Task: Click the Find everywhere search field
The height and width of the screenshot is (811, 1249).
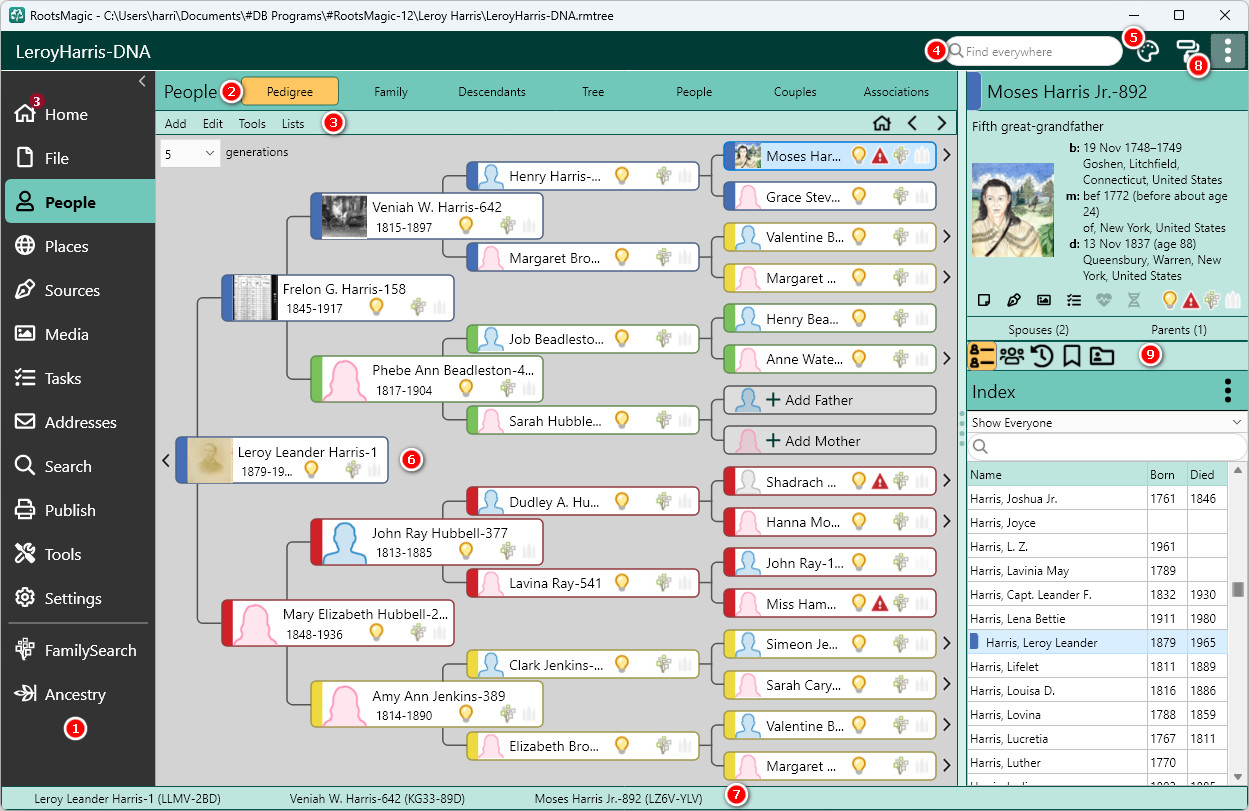Action: [x=1033, y=51]
